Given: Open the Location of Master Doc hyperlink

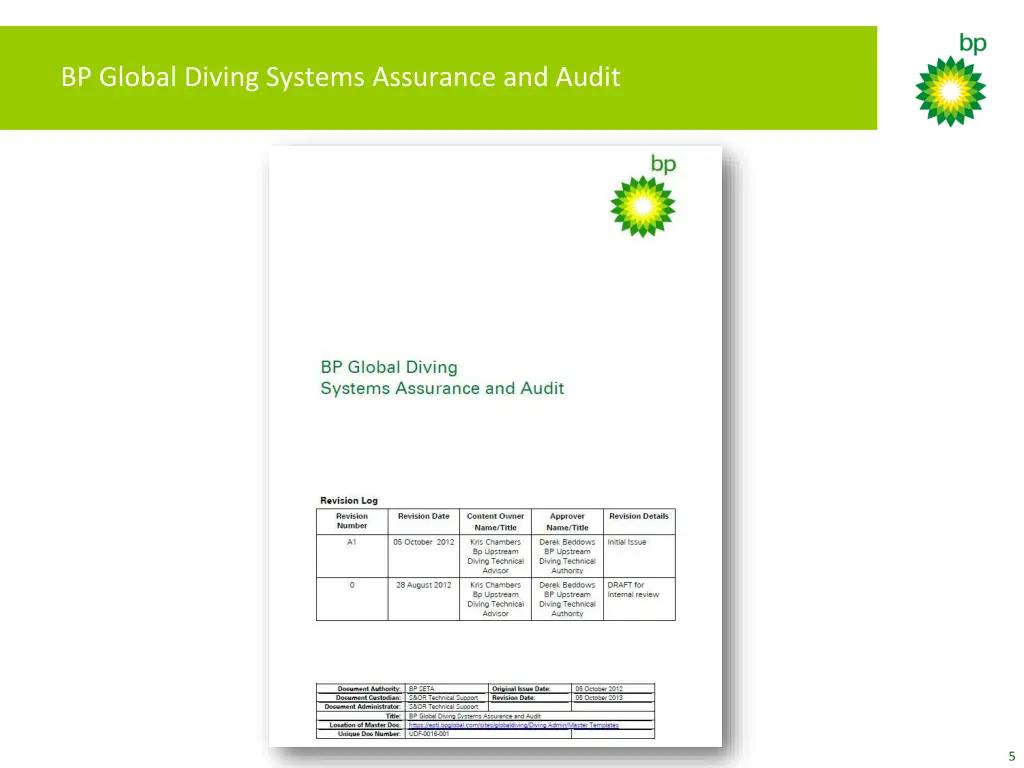Looking at the screenshot, I should coord(513,725).
